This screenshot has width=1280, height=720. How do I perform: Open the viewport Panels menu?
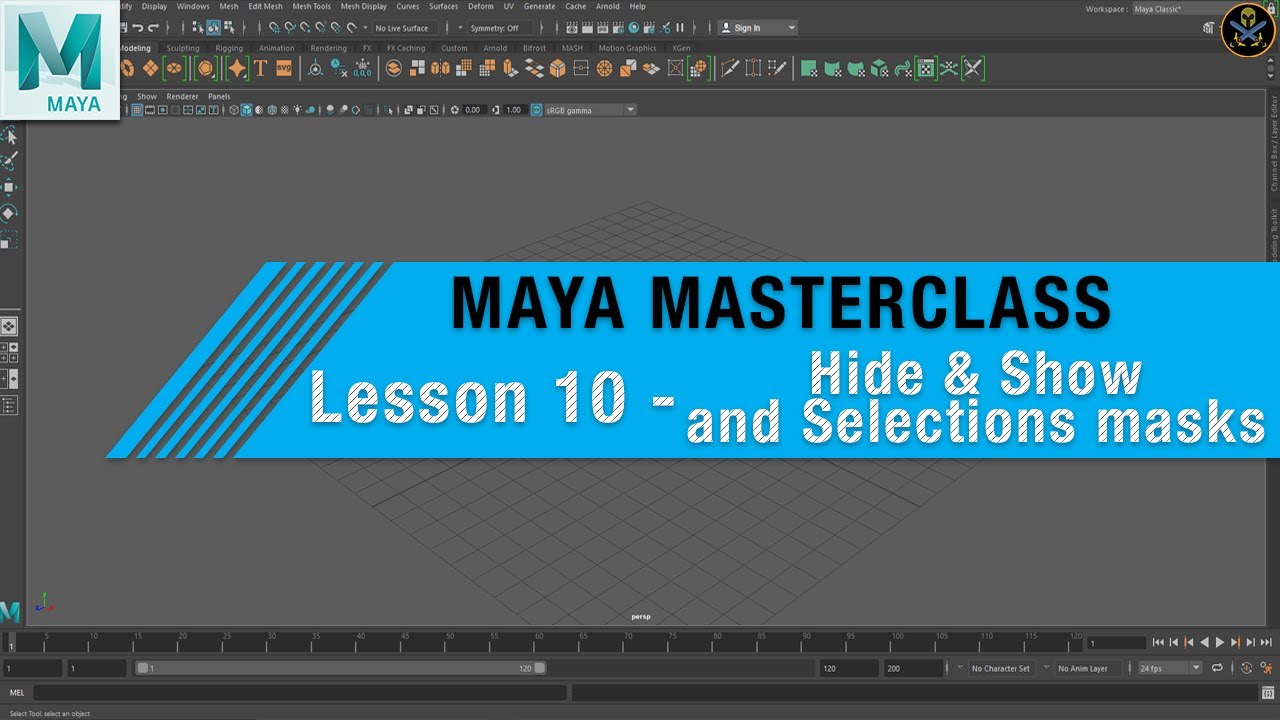point(219,97)
